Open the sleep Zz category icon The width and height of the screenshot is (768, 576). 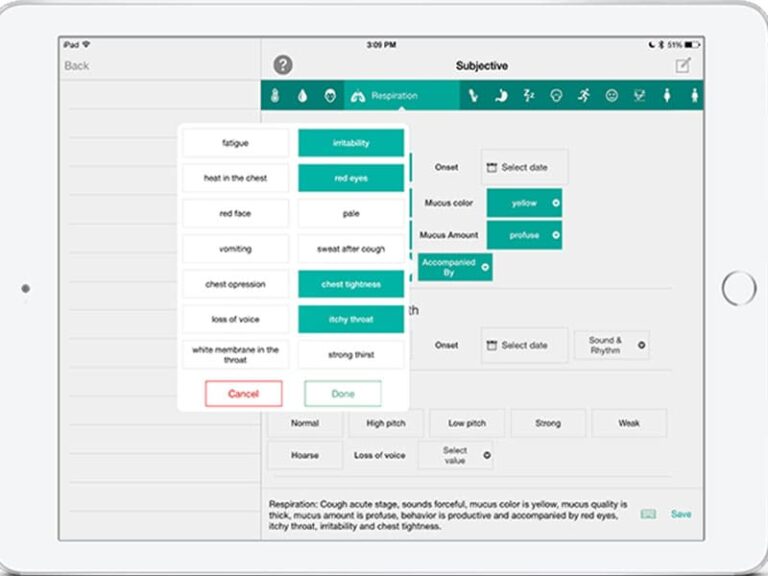click(x=528, y=96)
